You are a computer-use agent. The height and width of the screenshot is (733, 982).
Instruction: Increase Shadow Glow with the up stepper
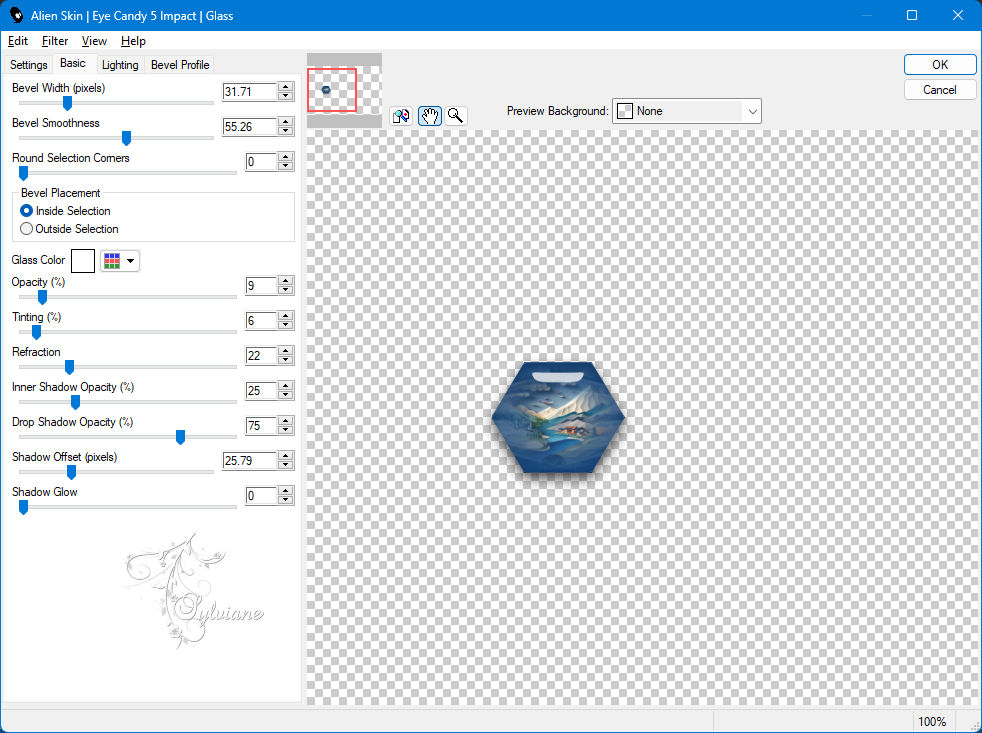click(286, 491)
